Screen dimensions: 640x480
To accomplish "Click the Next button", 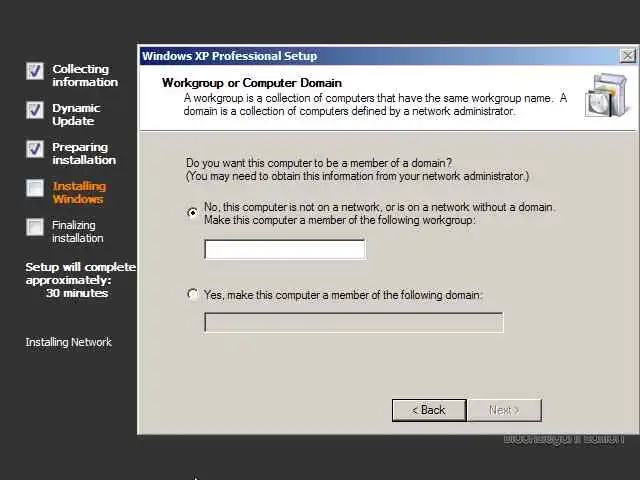I will click(504, 410).
